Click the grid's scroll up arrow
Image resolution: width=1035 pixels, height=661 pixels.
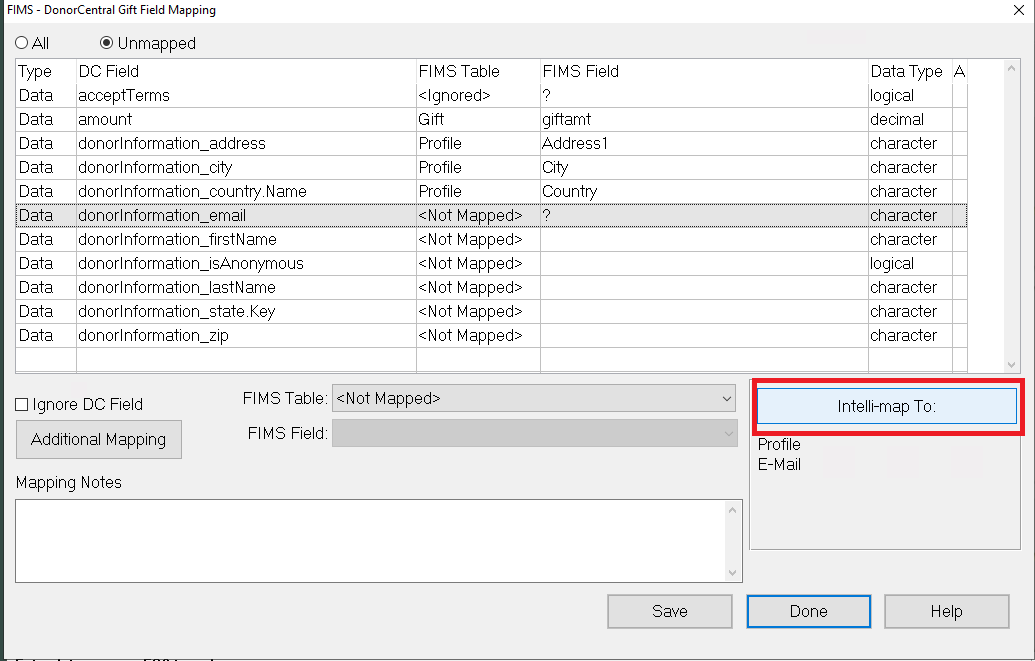(1011, 68)
